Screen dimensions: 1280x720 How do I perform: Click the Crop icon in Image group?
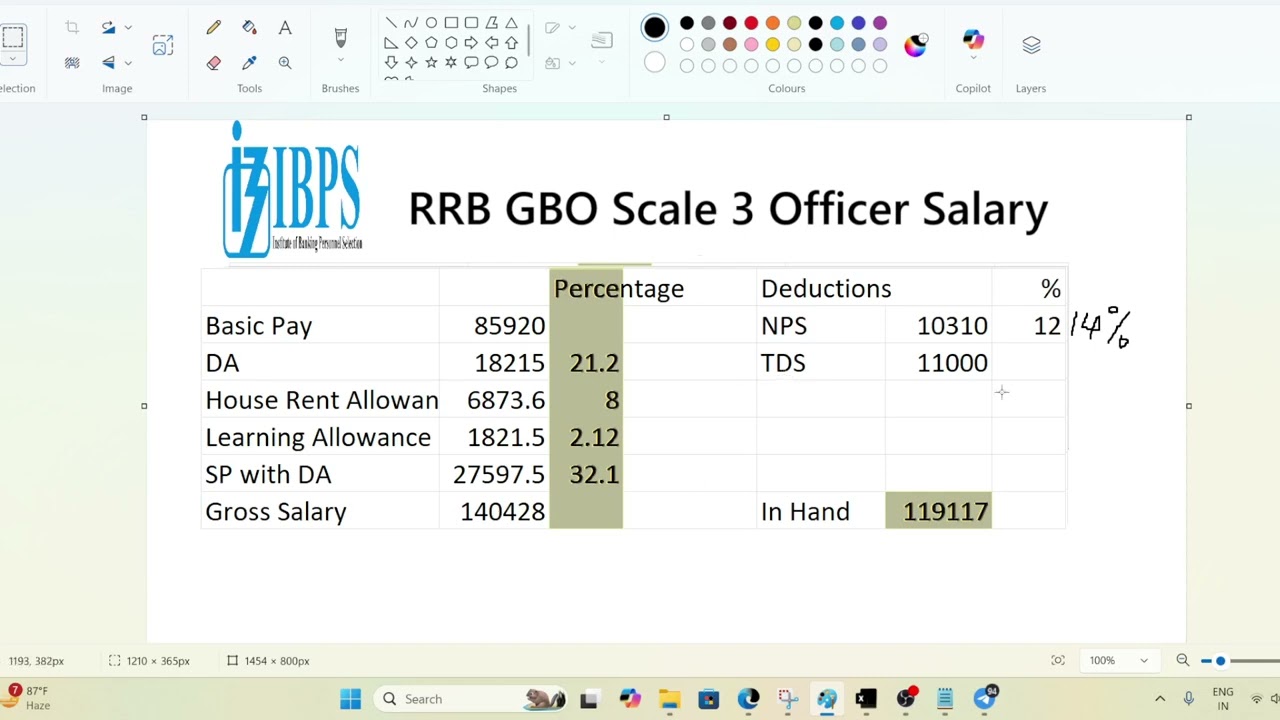point(72,28)
